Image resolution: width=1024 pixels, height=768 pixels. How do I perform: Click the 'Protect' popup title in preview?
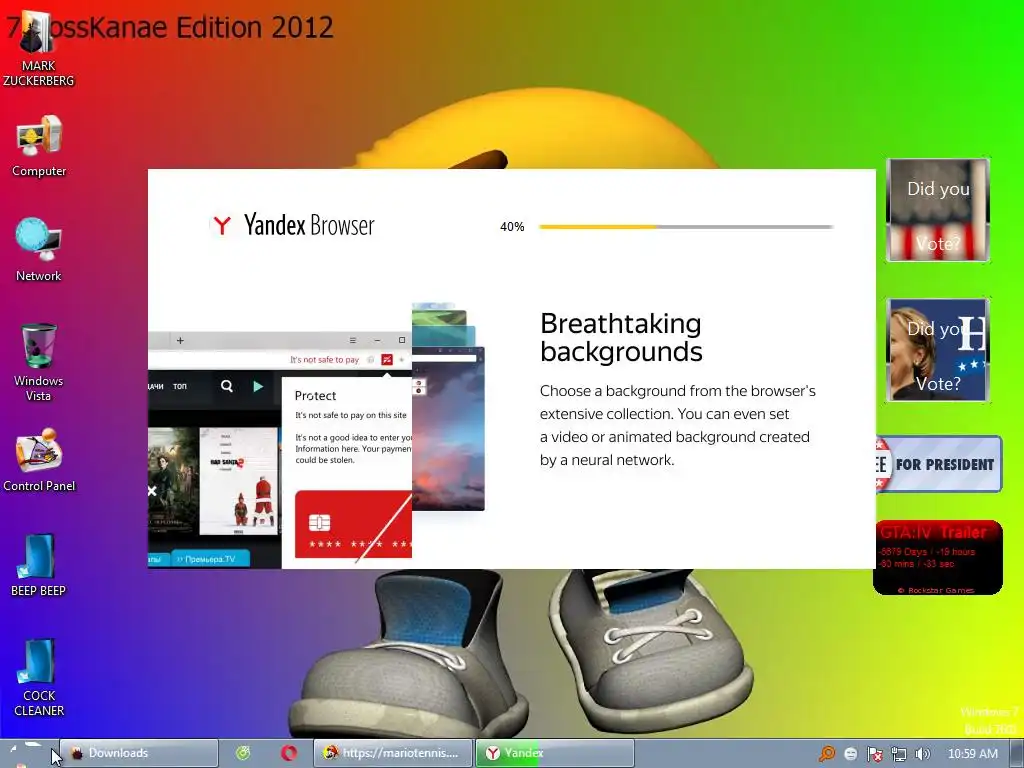point(315,396)
